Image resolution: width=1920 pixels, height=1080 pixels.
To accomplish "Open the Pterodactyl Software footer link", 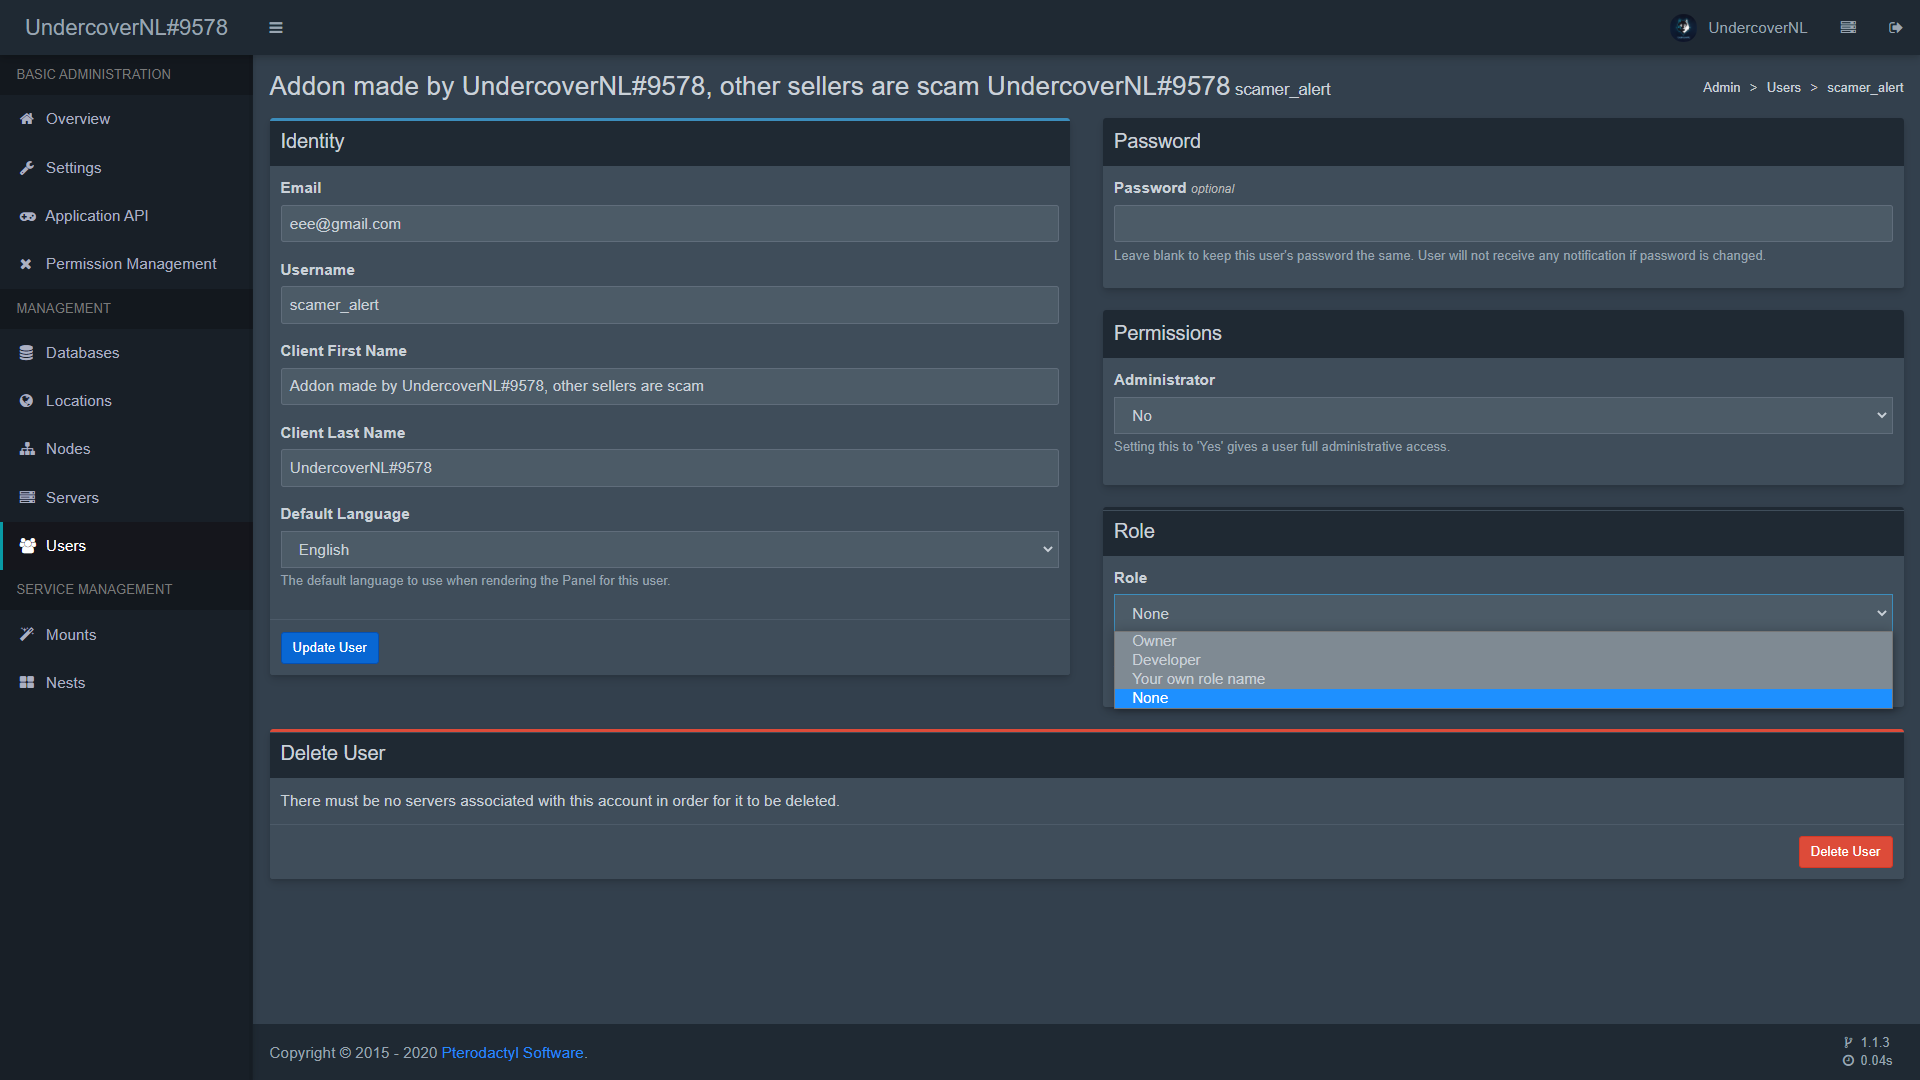I will (514, 1053).
